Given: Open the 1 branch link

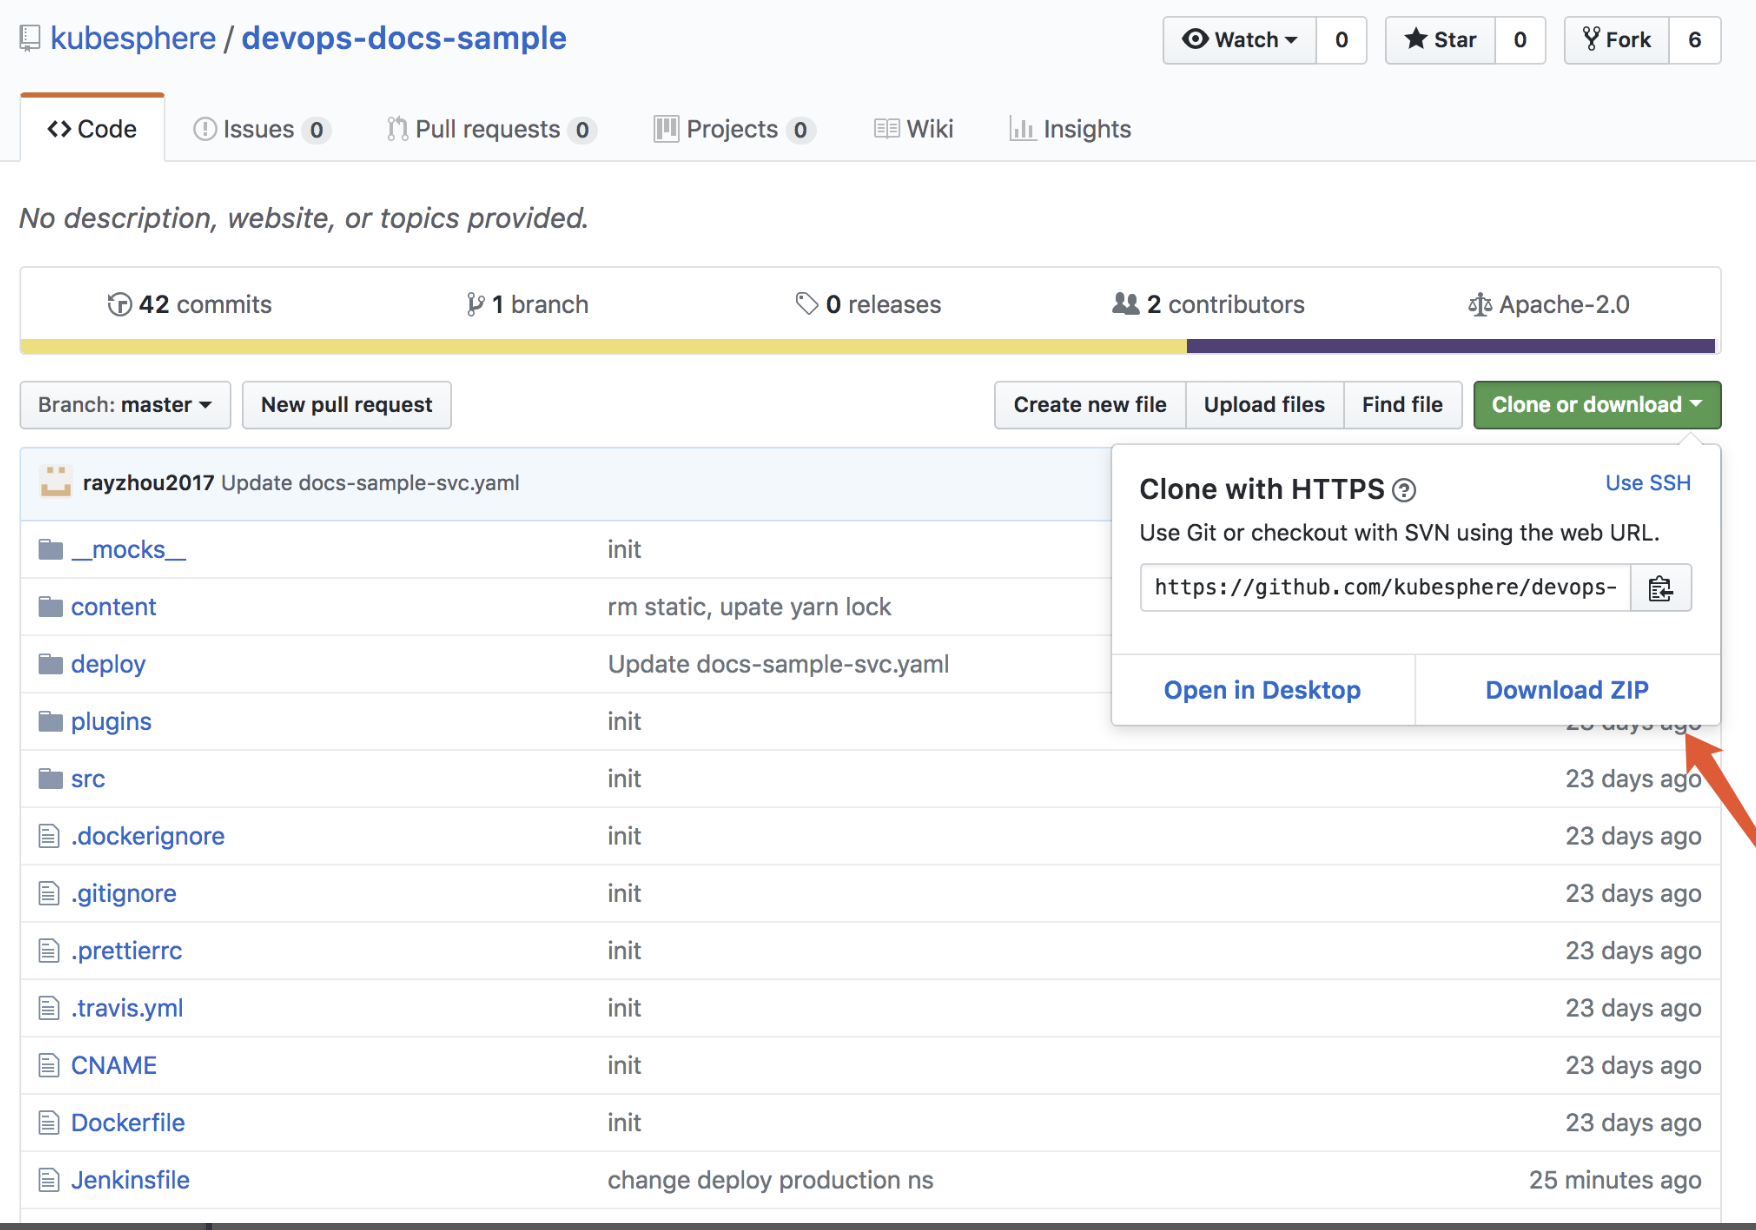Looking at the screenshot, I should (x=528, y=304).
